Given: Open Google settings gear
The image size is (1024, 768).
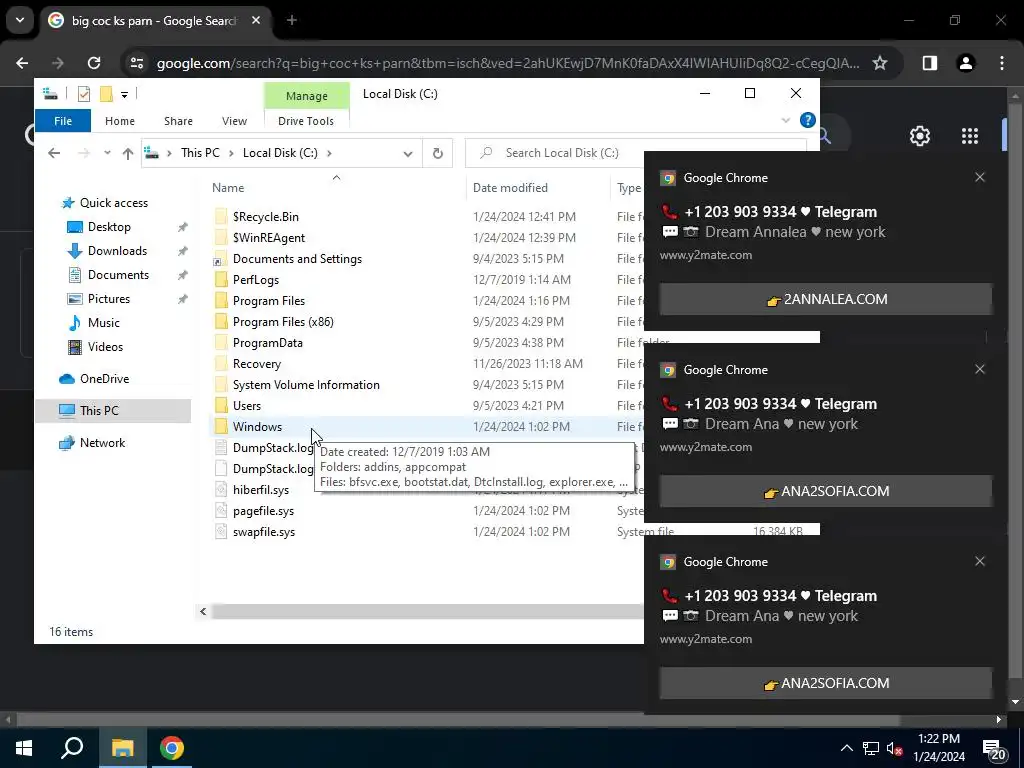Looking at the screenshot, I should pyautogui.click(x=920, y=136).
